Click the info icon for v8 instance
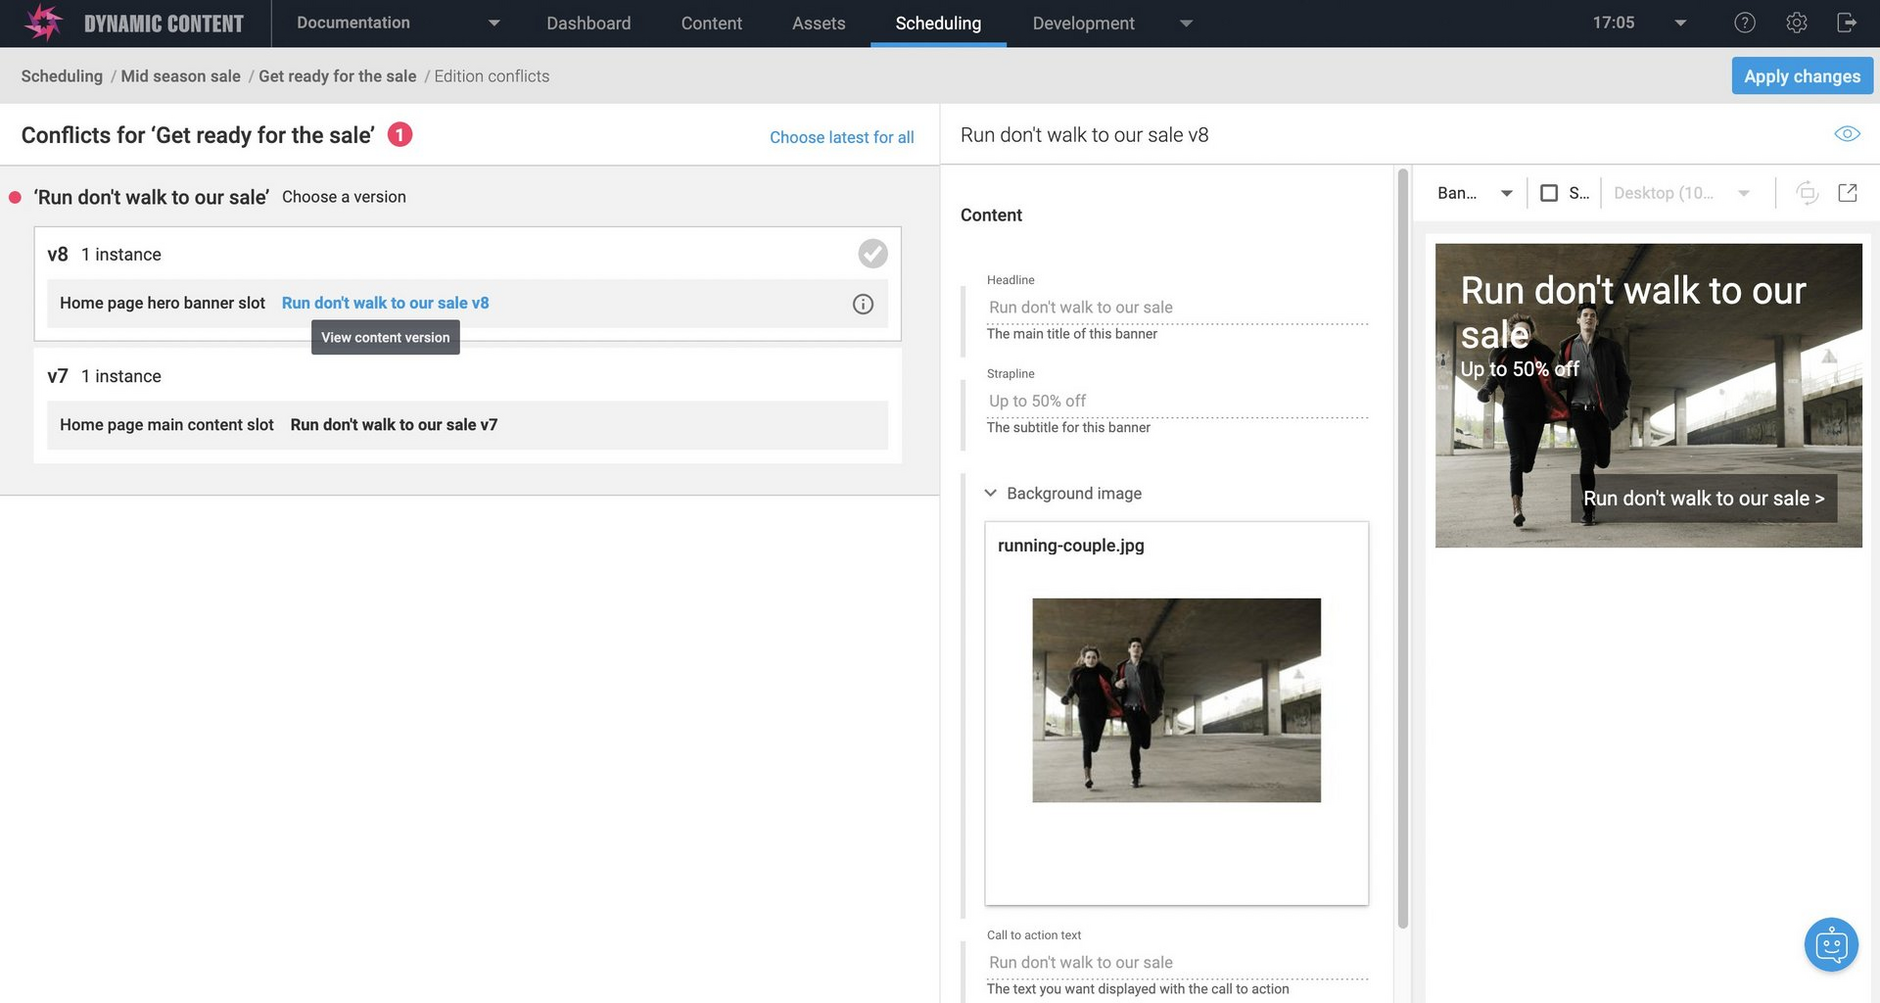Screen dimensions: 1880x1003 (x=862, y=304)
